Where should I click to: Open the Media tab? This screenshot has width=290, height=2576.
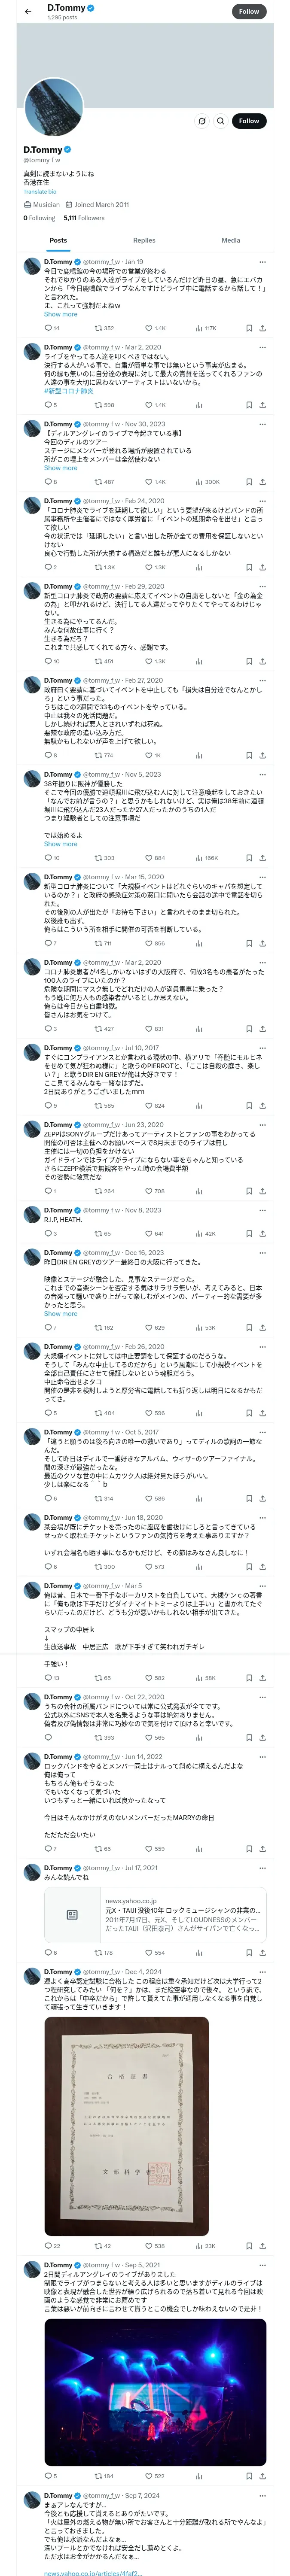231,240
